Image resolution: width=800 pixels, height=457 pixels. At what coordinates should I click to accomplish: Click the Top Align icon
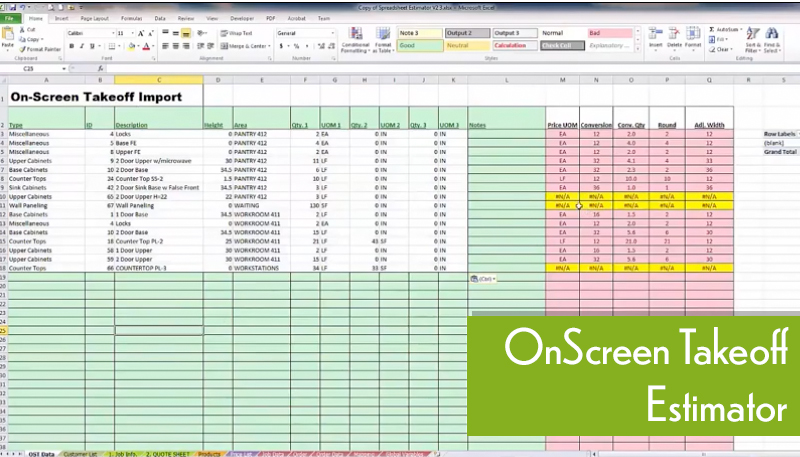click(x=165, y=33)
